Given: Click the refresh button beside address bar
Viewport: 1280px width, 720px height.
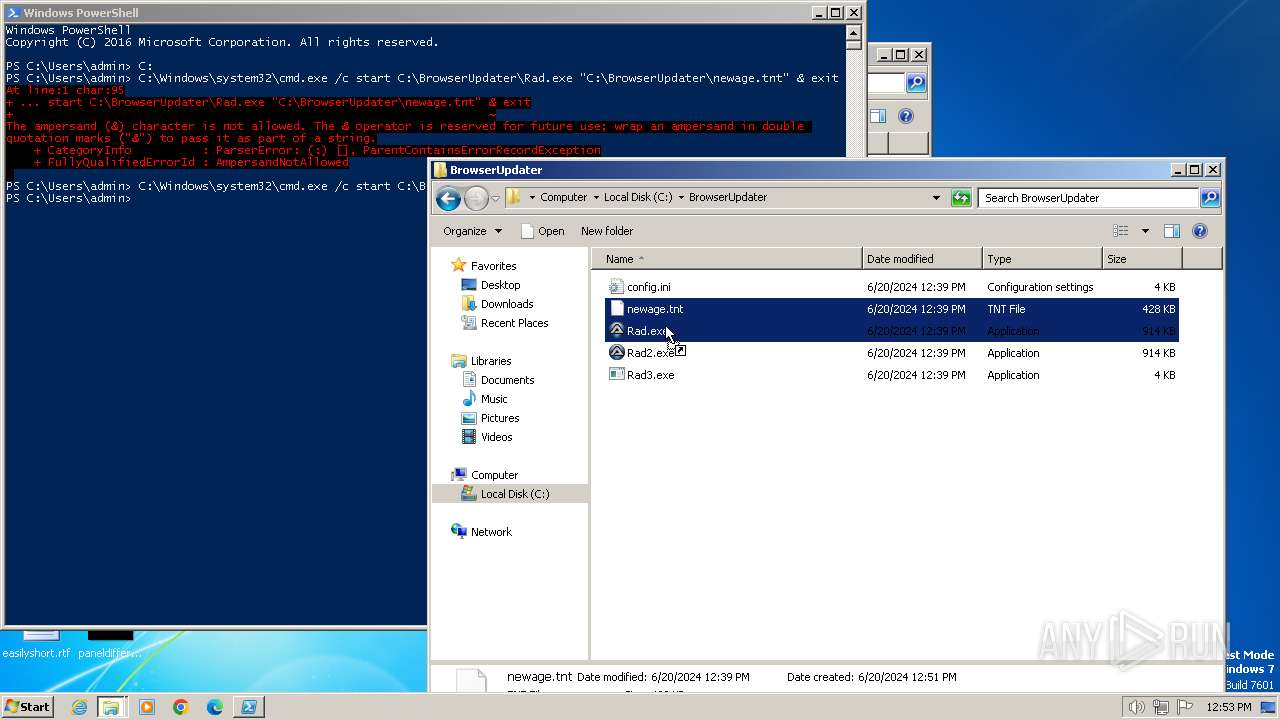Looking at the screenshot, I should [961, 198].
